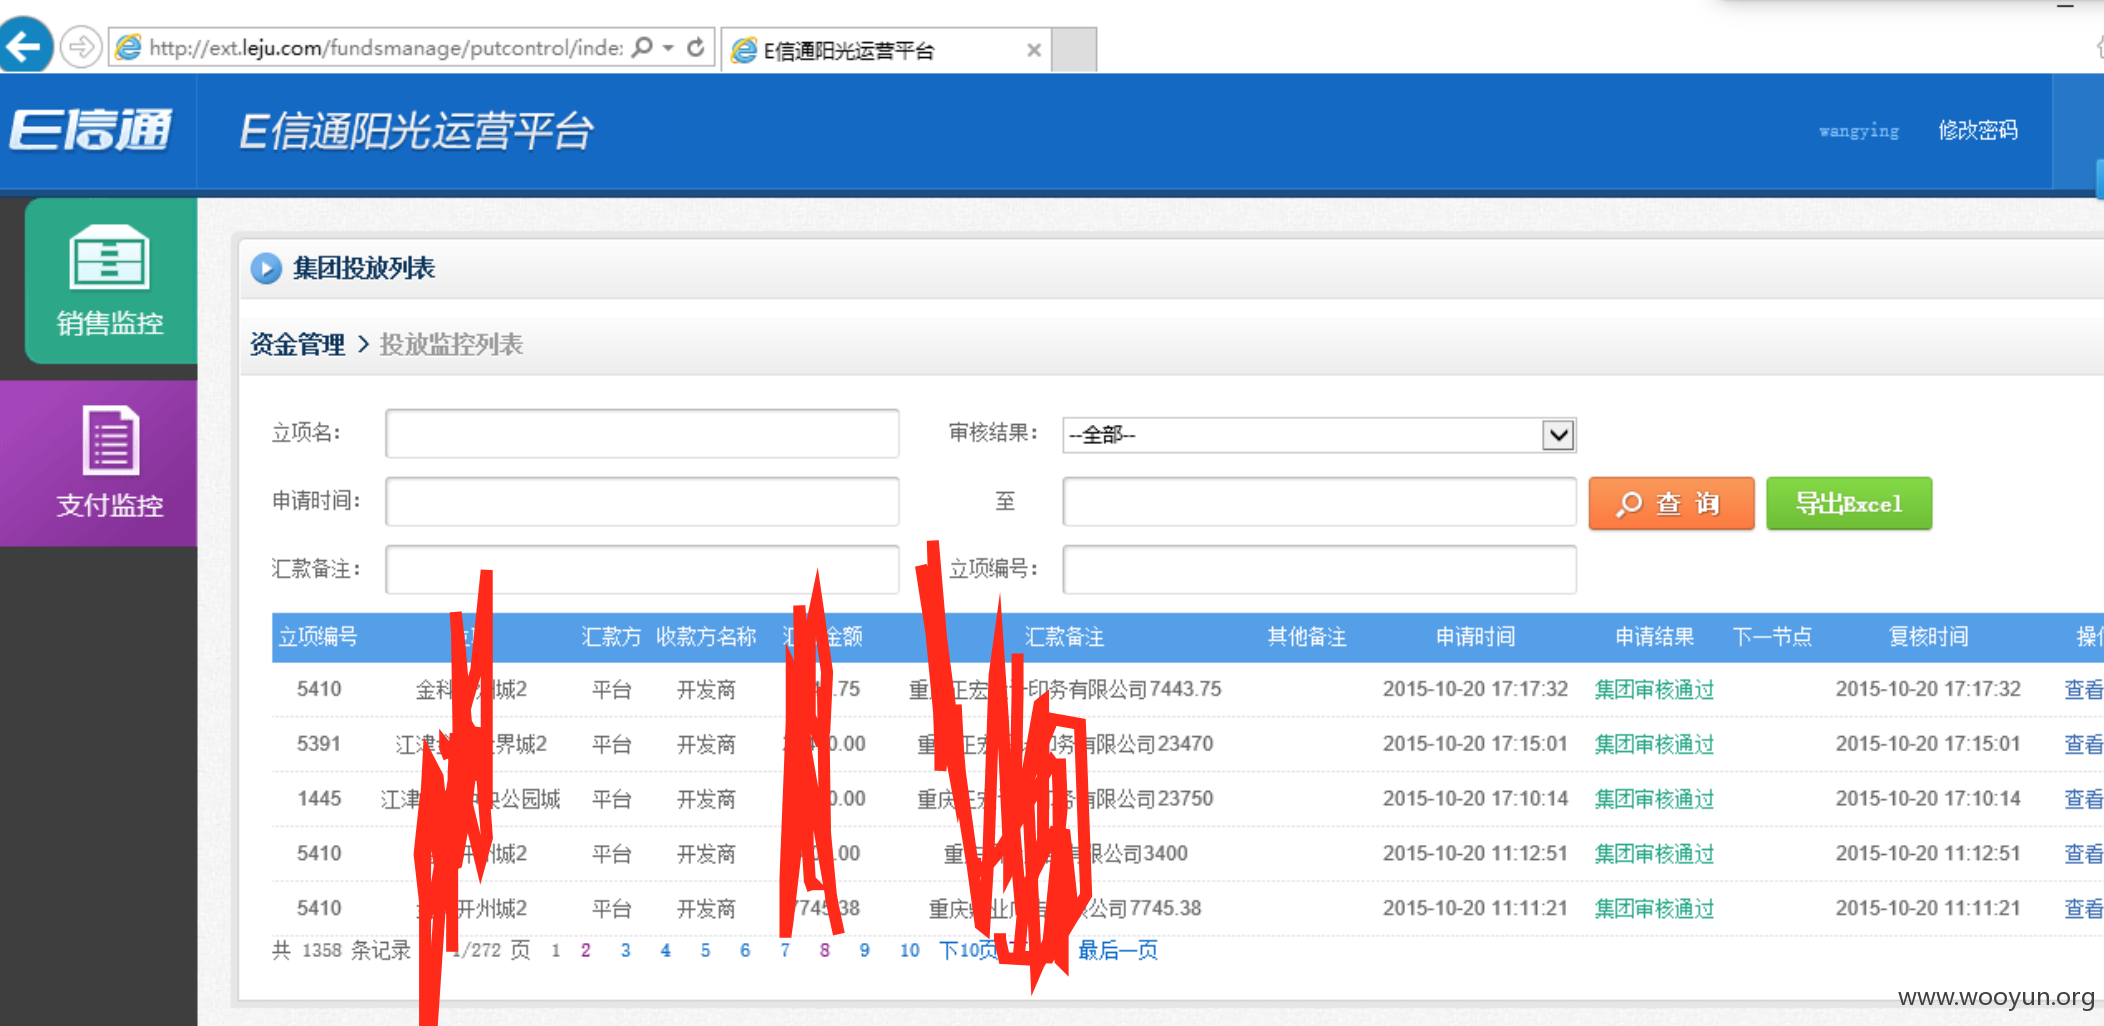Click 集团审核通过 in the 17:10:14 row

1654,799
